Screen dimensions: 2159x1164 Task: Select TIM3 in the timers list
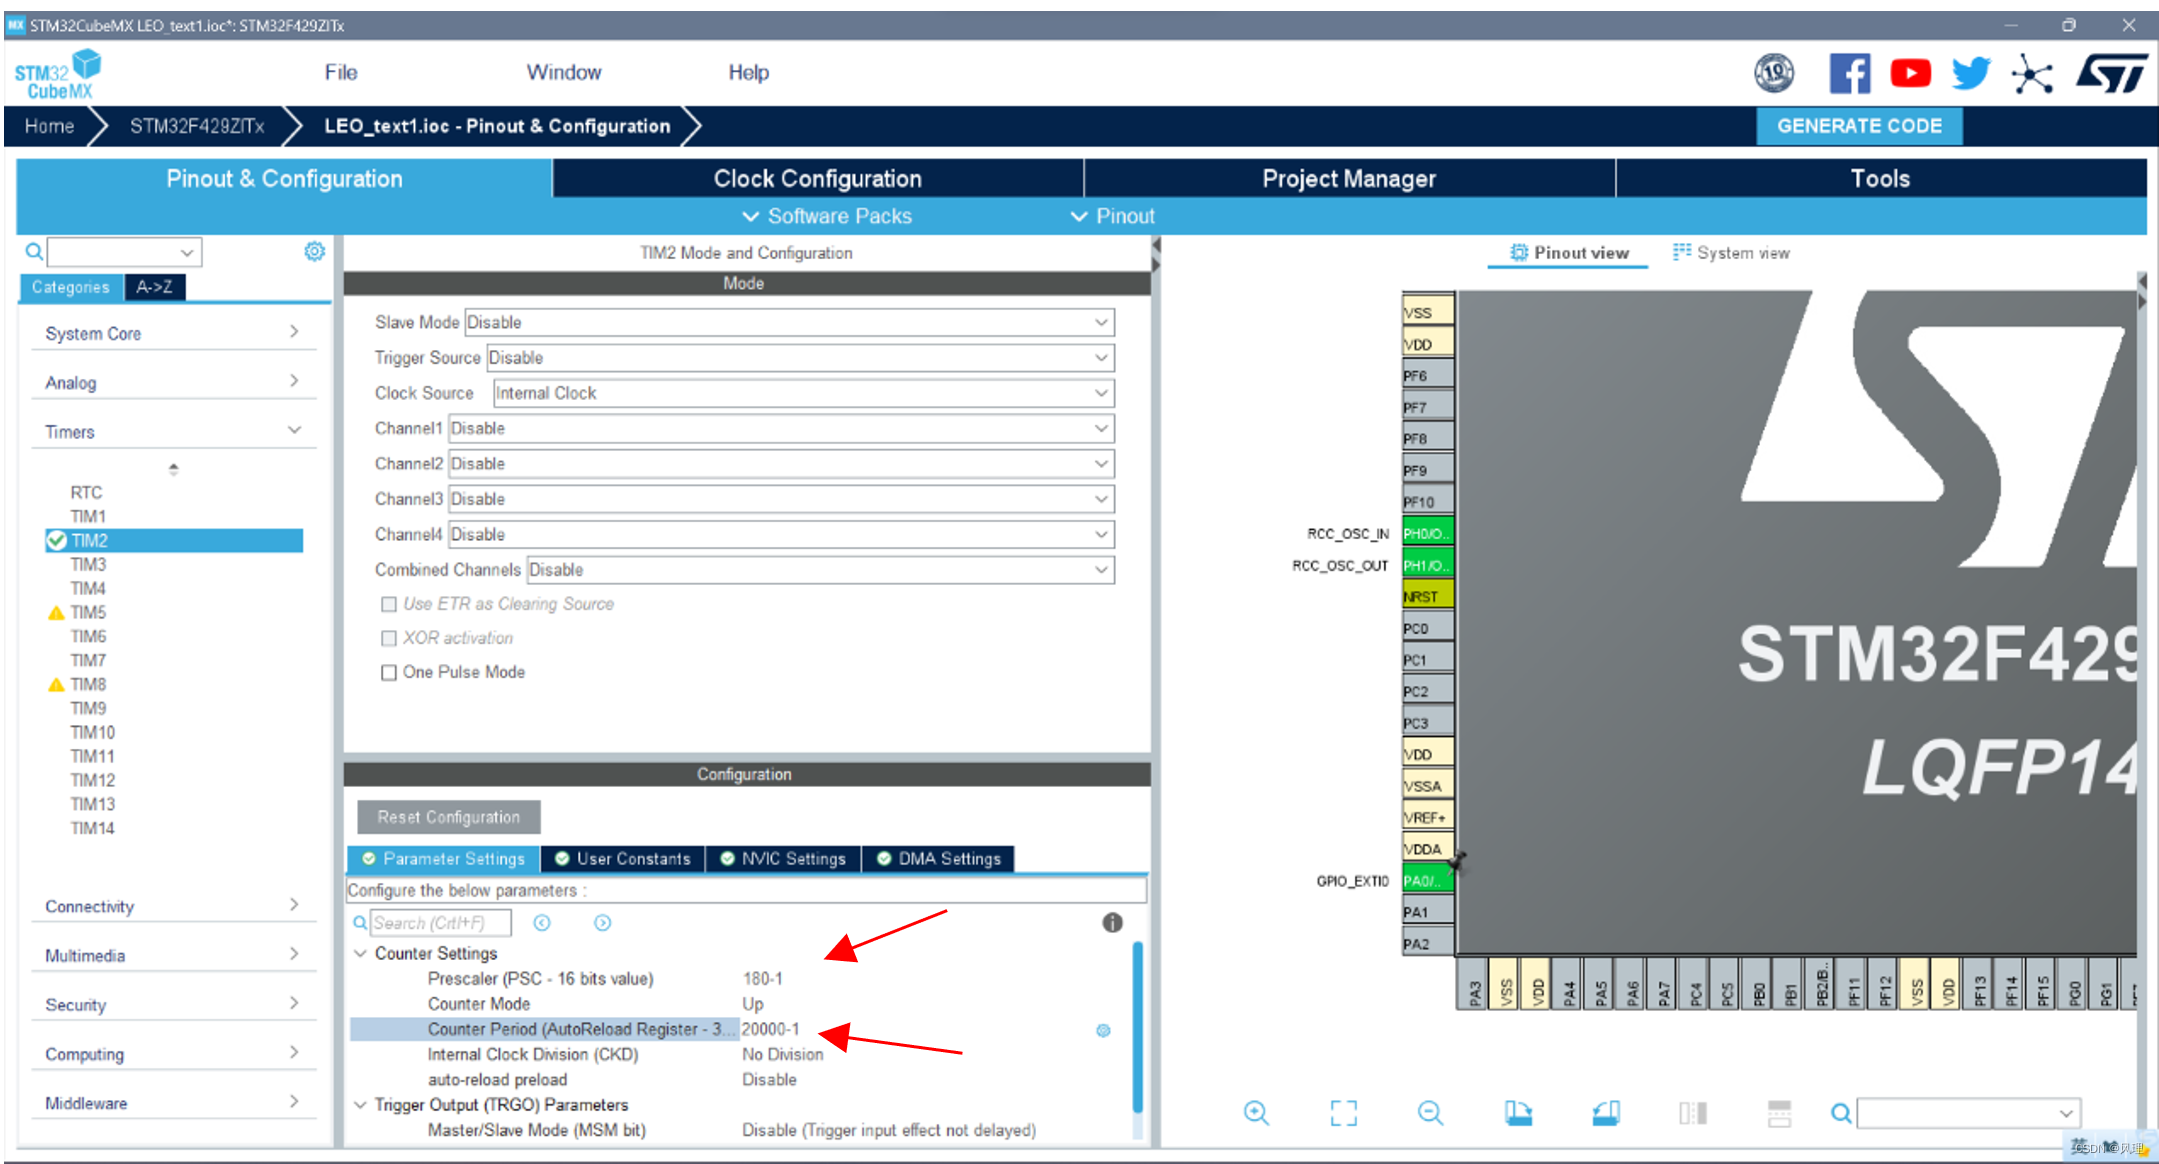(88, 564)
